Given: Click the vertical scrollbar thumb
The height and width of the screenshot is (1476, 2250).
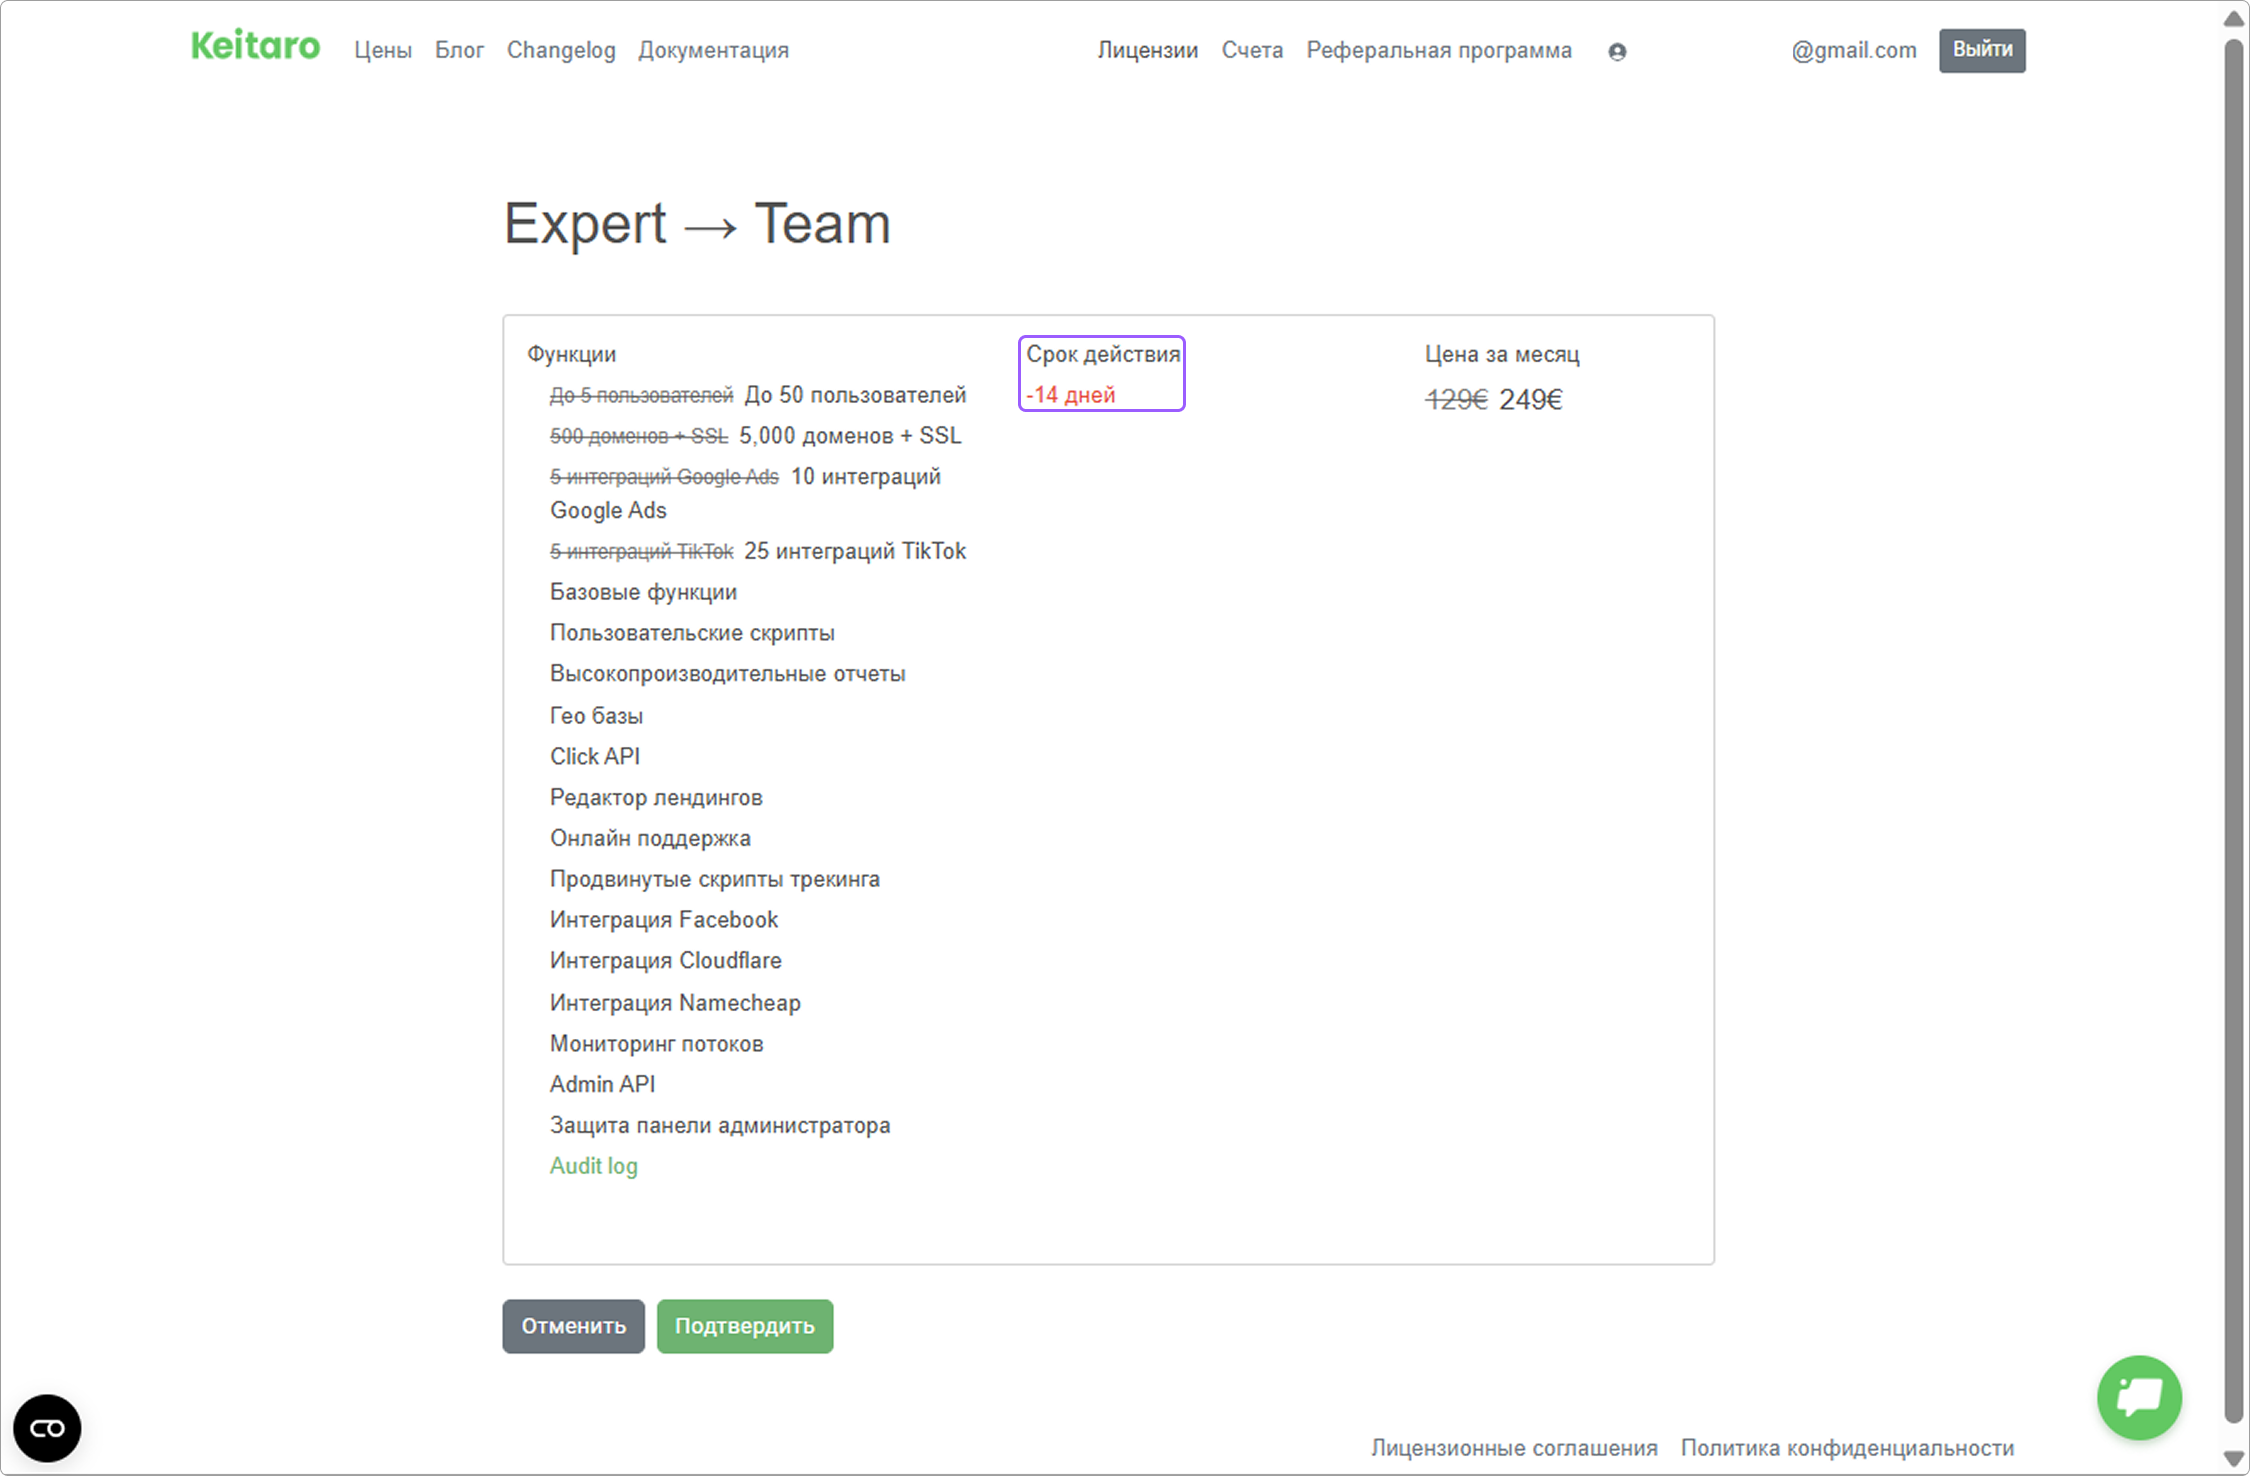Looking at the screenshot, I should tap(2233, 730).
